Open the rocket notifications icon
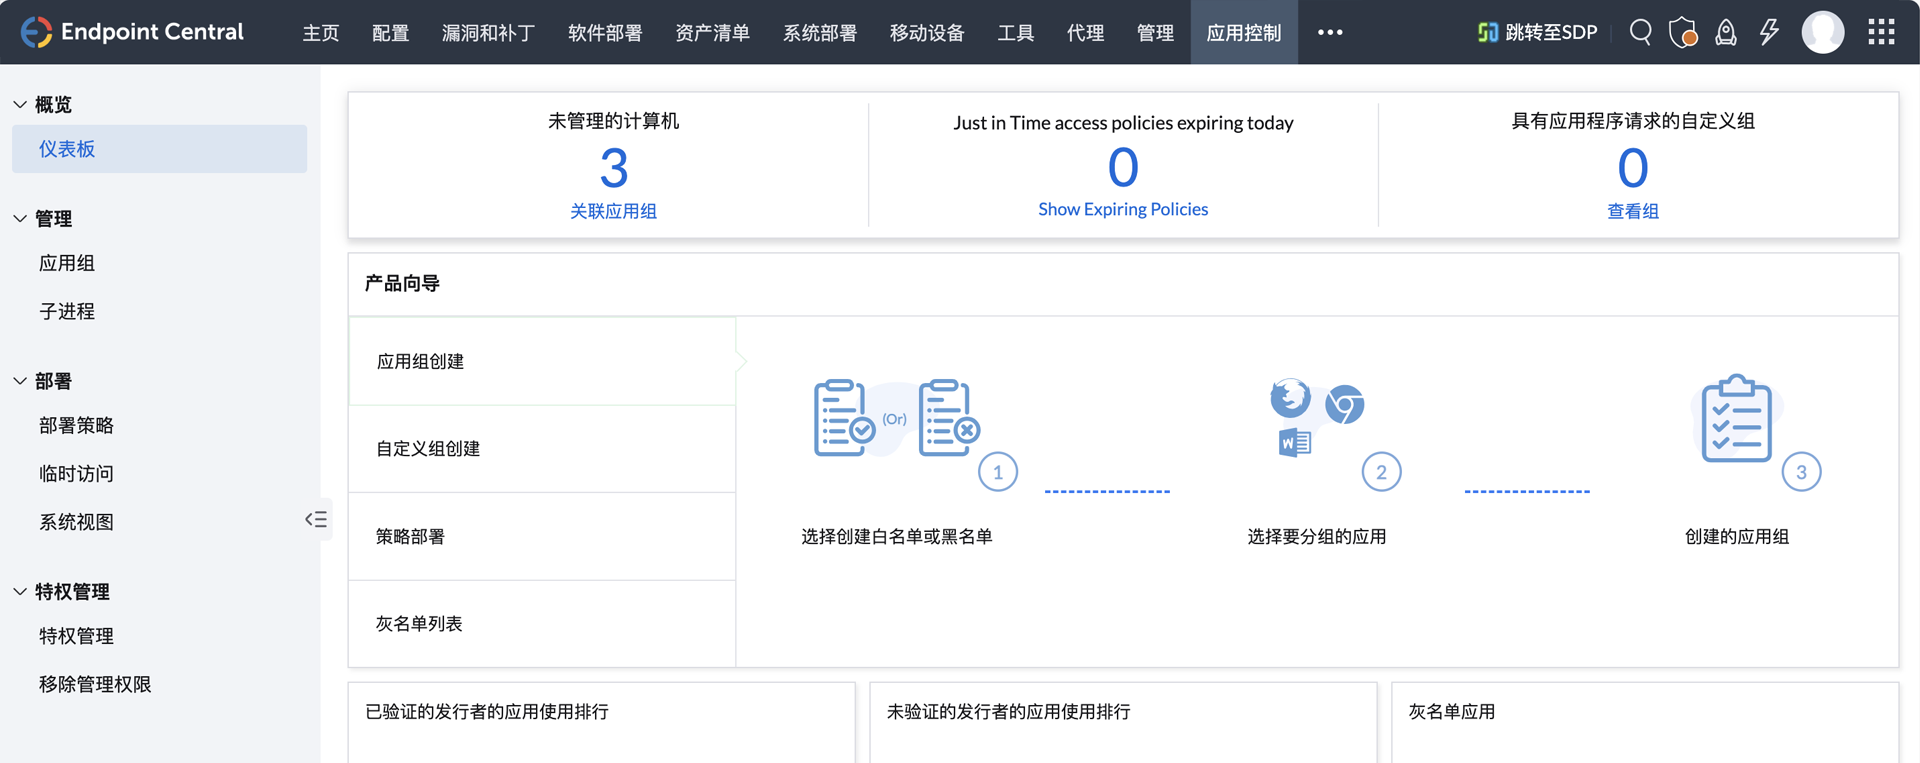1920x763 pixels. click(1726, 32)
